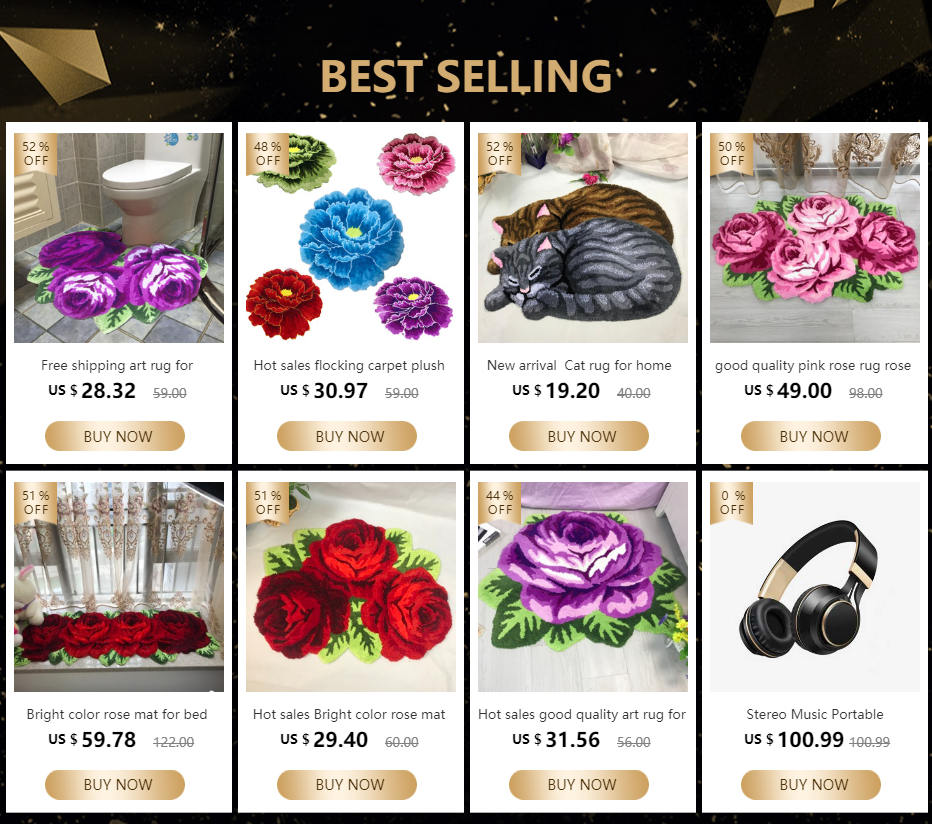View the colorful peony flocking carpet photo
Viewport: 932px width, 824px height.
[351, 238]
